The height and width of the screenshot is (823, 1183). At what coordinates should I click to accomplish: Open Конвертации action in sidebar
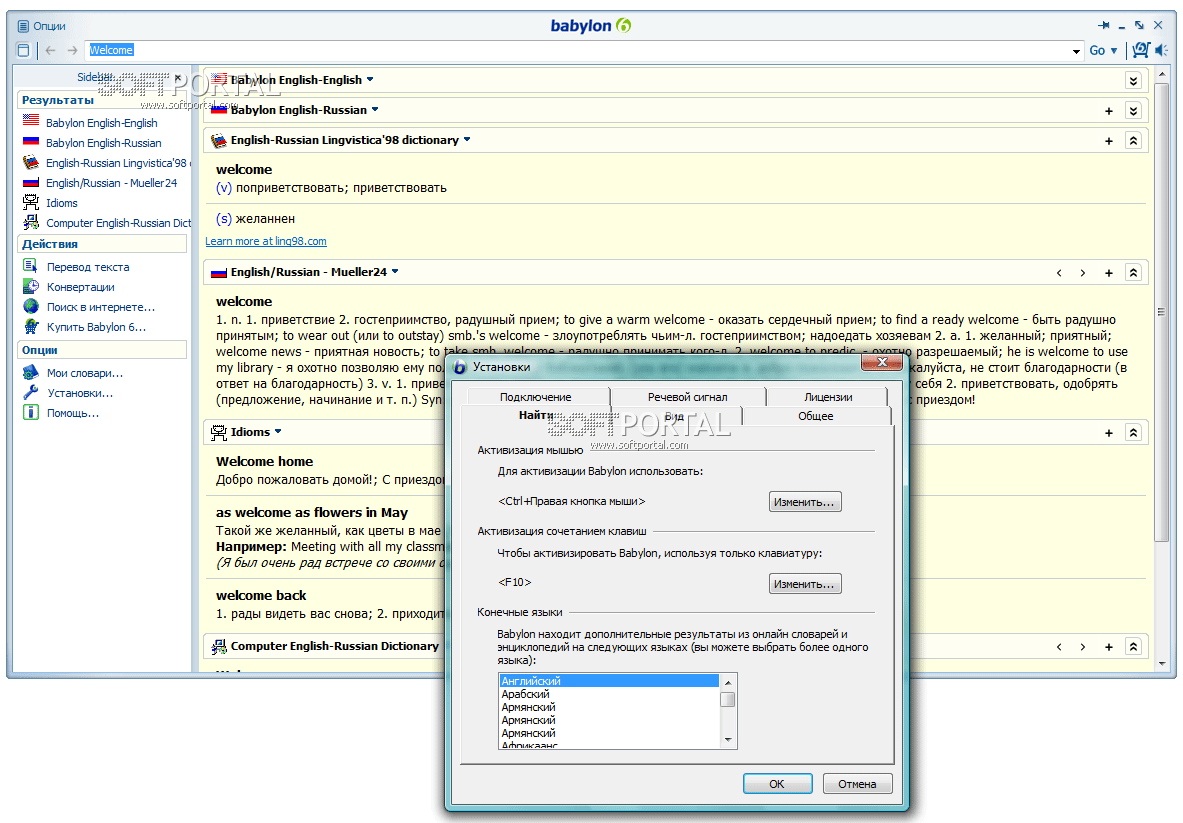(80, 287)
